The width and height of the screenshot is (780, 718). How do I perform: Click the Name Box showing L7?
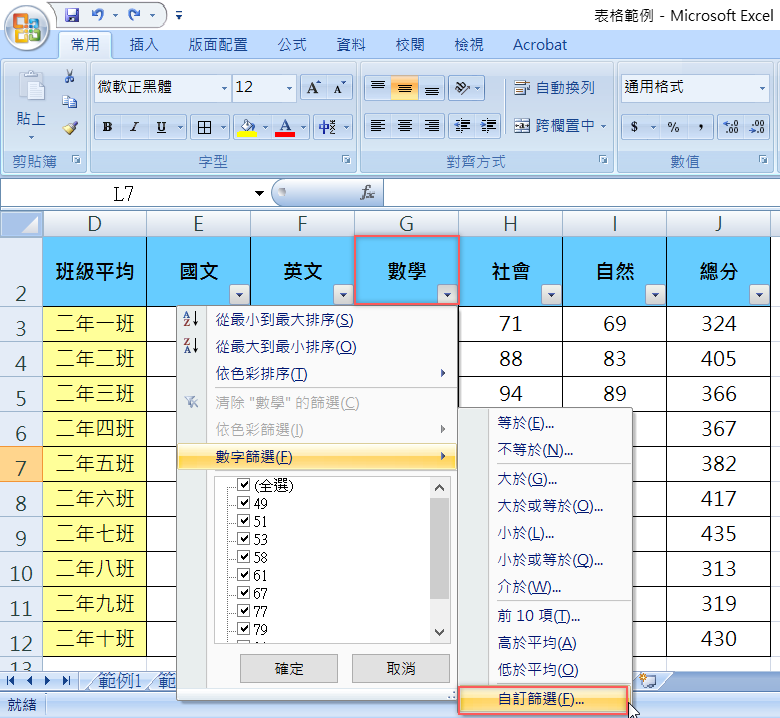pyautogui.click(x=125, y=193)
